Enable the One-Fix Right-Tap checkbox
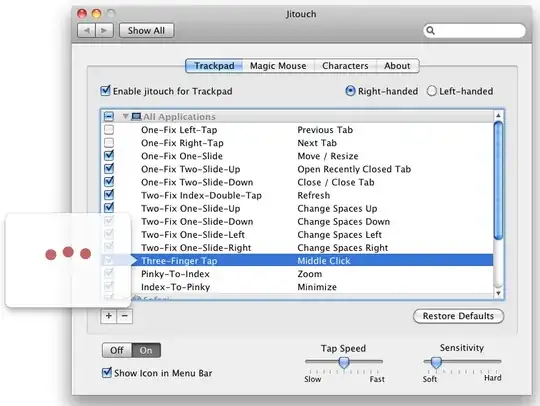 pyautogui.click(x=109, y=143)
